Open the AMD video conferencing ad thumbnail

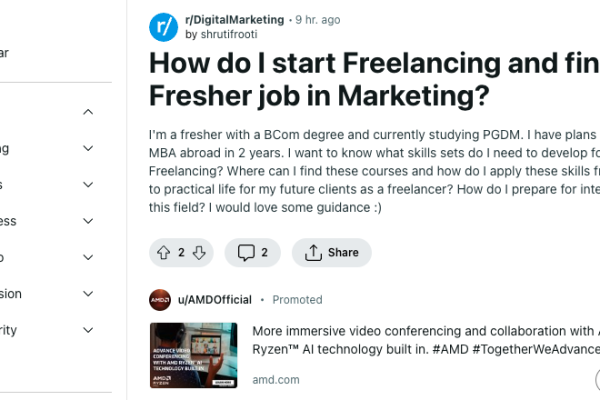click(194, 355)
